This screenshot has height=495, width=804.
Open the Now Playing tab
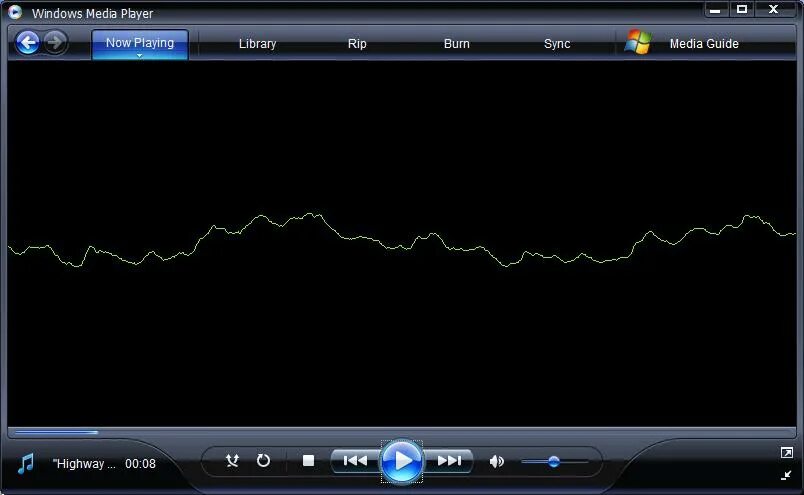pyautogui.click(x=140, y=44)
